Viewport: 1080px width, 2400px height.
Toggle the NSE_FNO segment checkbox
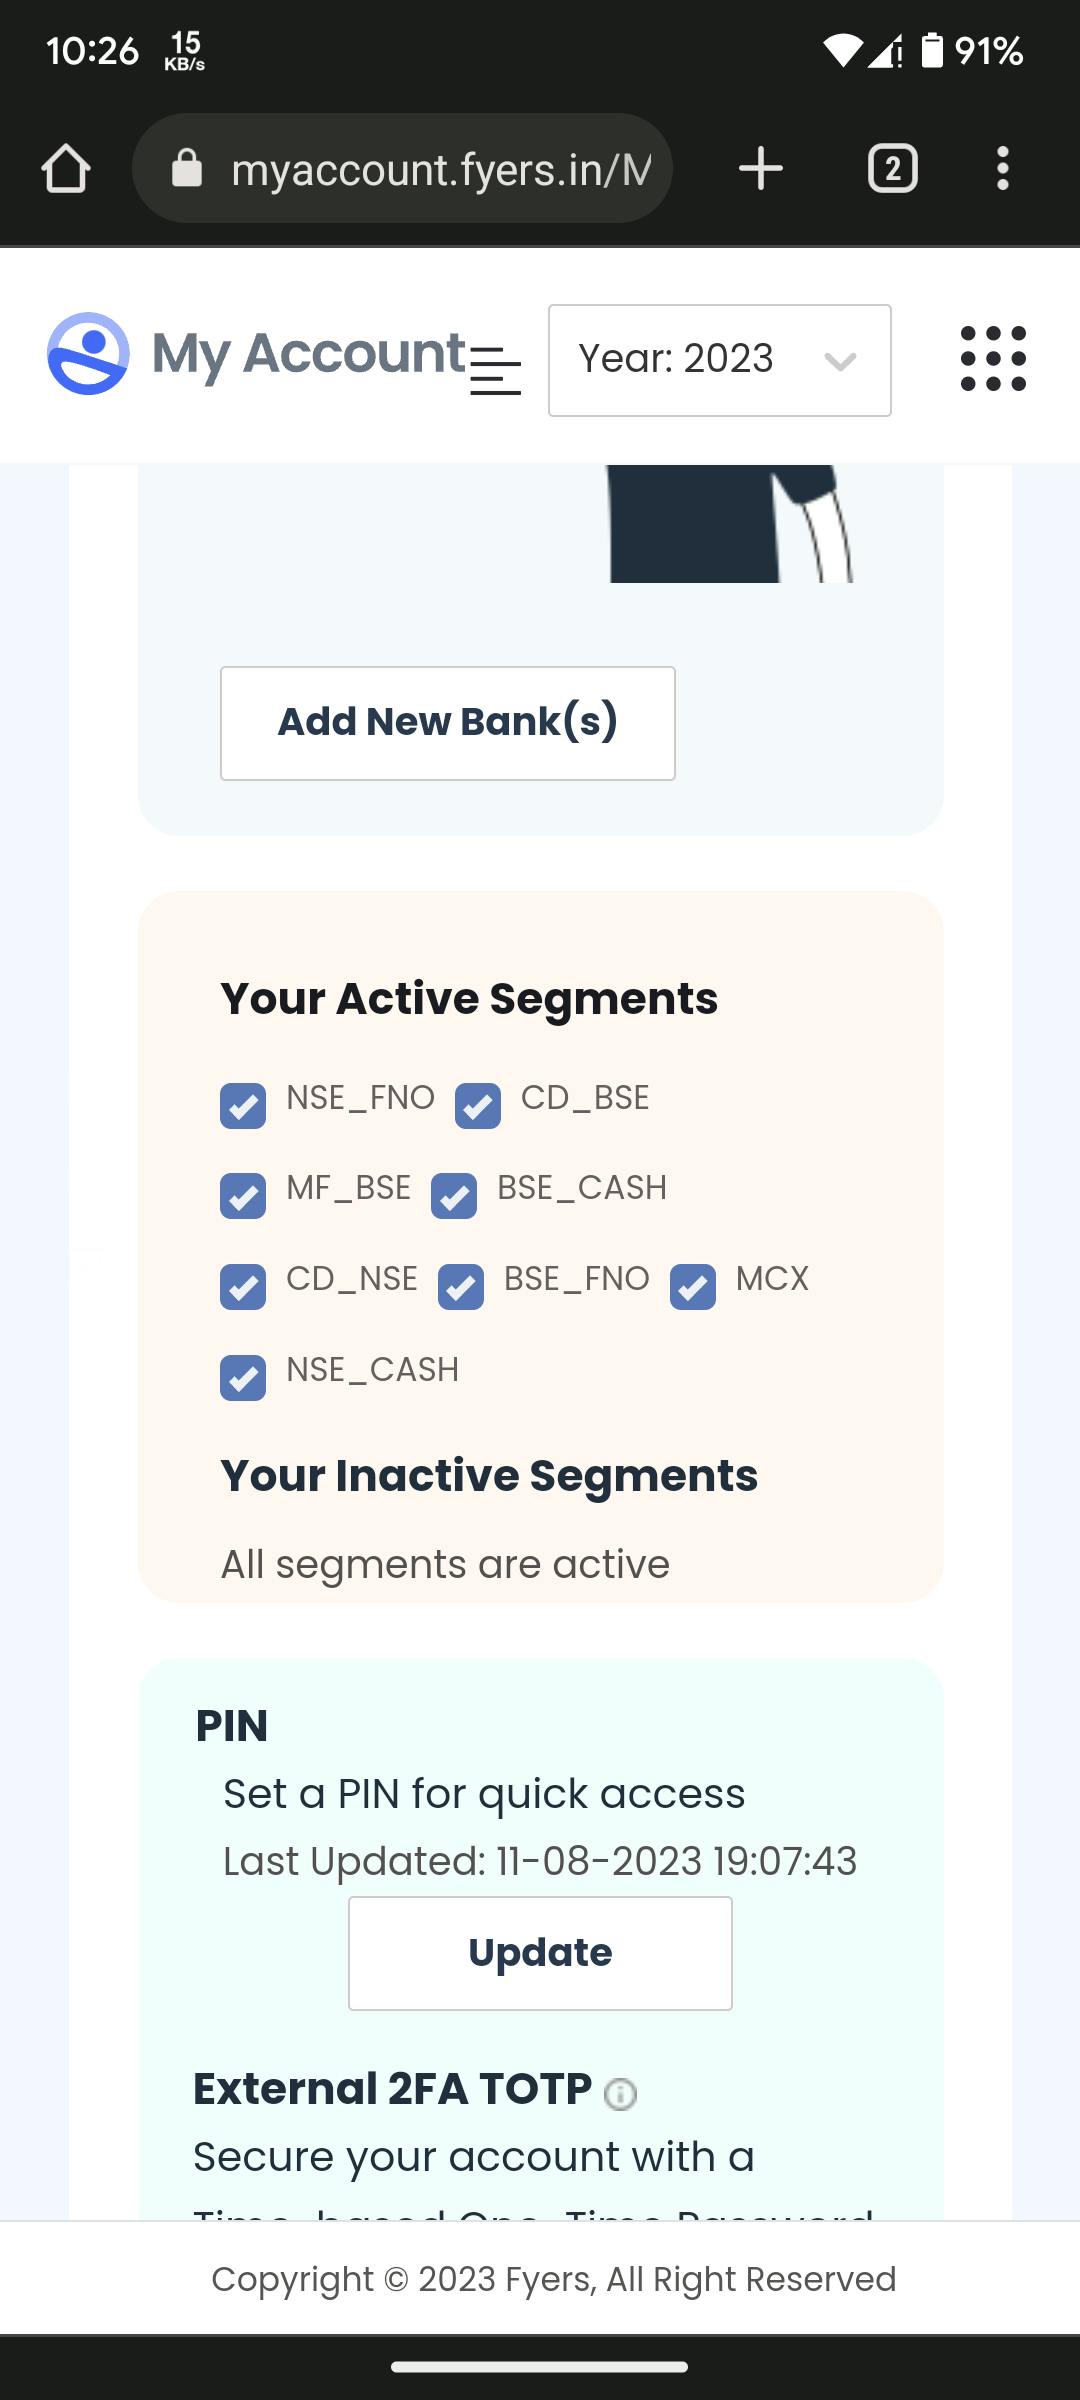click(x=243, y=1106)
